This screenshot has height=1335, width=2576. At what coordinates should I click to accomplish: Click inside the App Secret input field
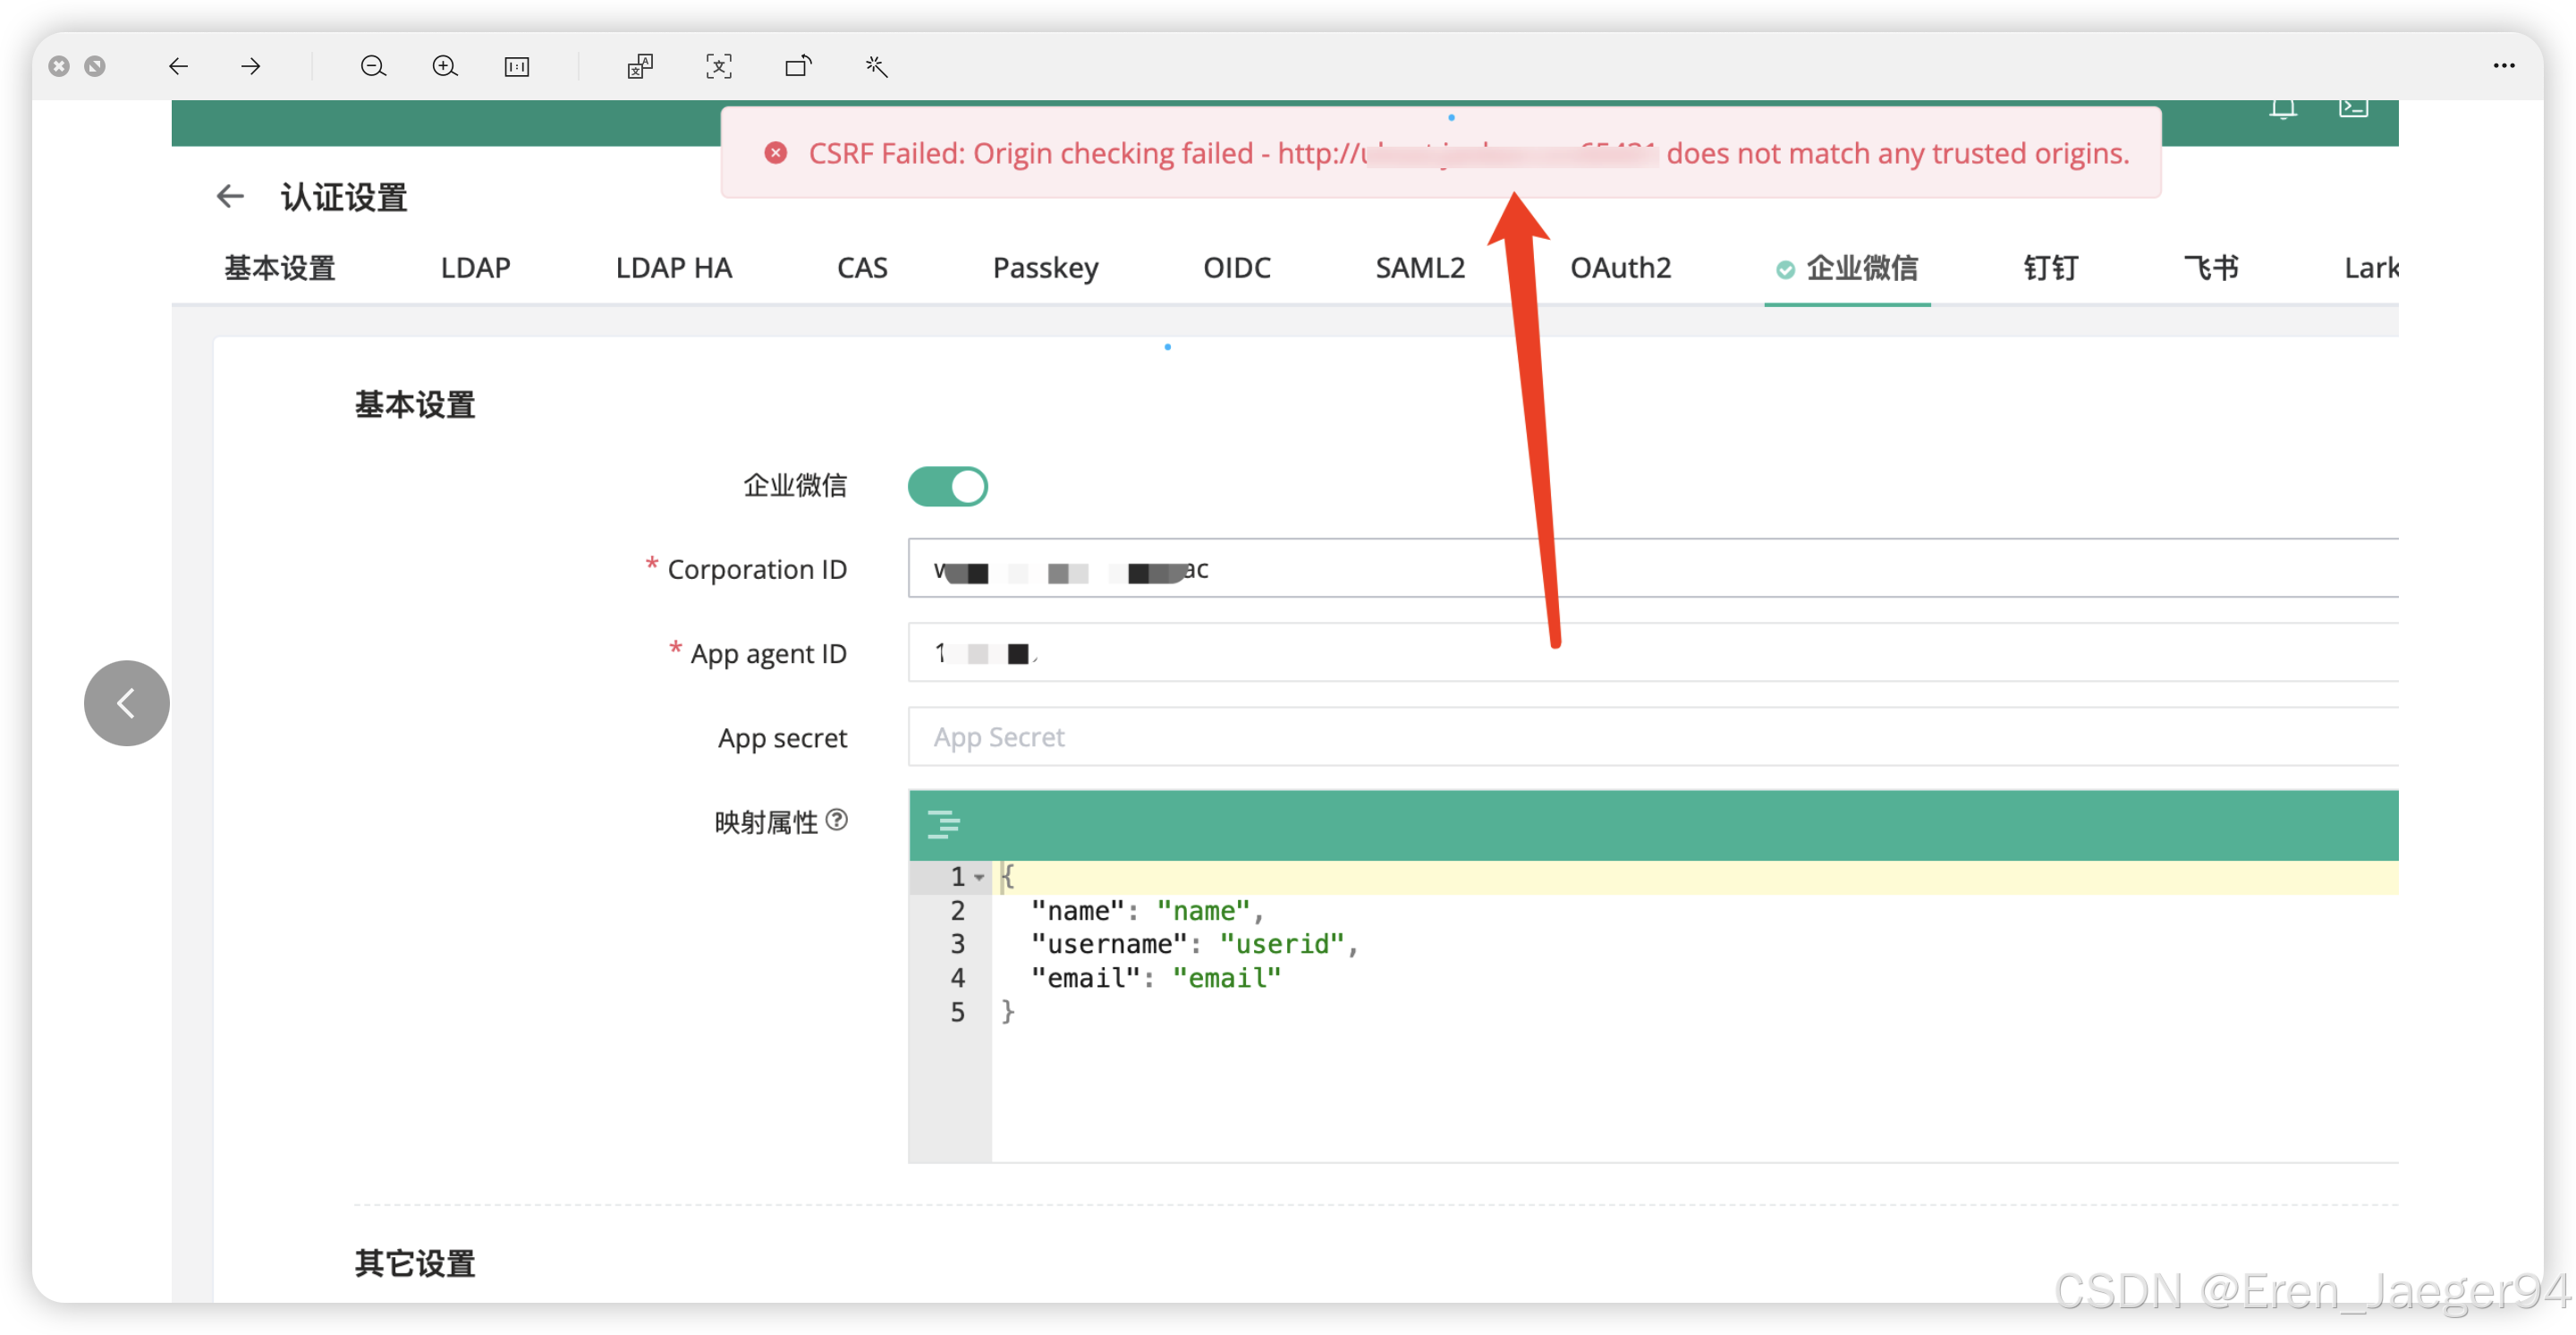pyautogui.click(x=1200, y=737)
